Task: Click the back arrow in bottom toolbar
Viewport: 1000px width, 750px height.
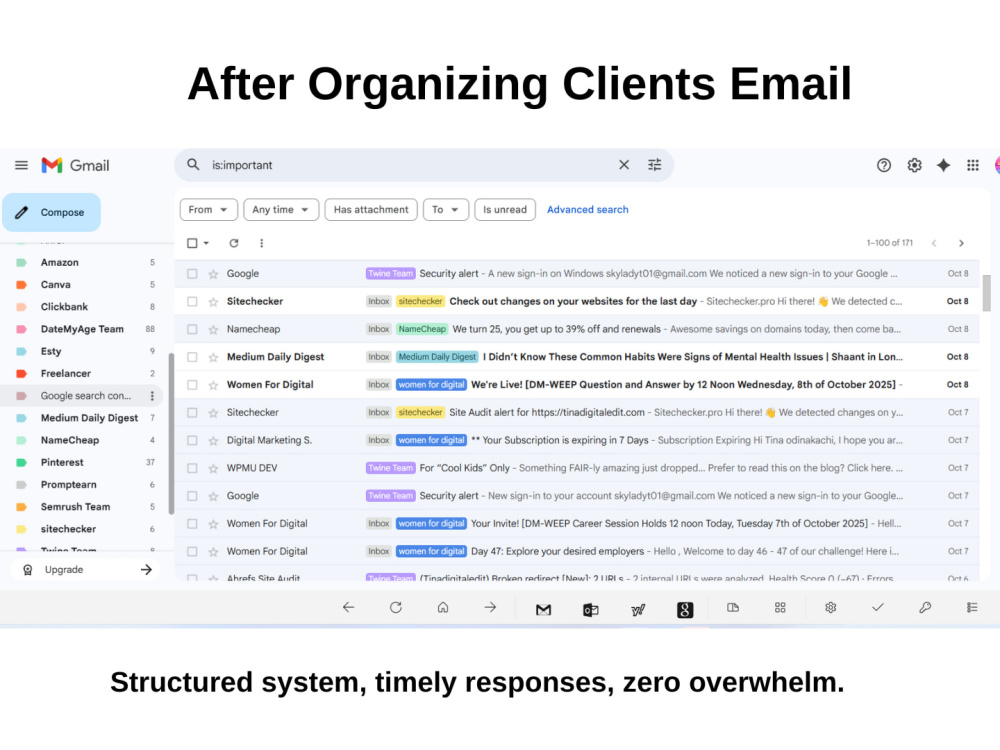Action: click(348, 608)
